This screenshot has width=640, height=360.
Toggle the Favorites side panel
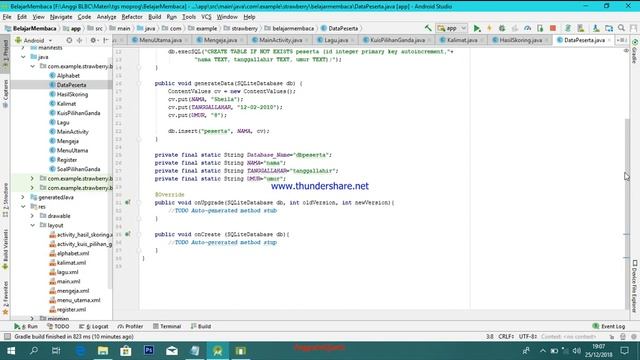(5, 298)
